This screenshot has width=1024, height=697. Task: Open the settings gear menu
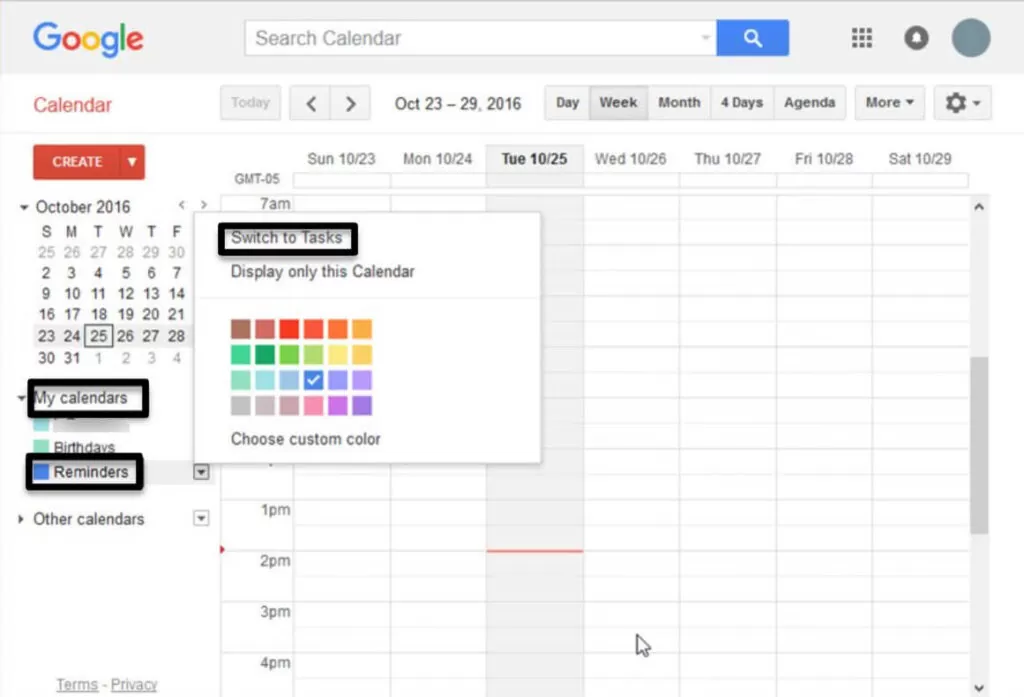pyautogui.click(x=963, y=103)
